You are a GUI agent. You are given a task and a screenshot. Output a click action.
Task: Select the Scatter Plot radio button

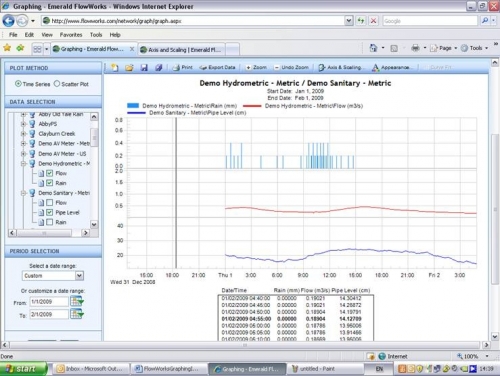[57, 84]
